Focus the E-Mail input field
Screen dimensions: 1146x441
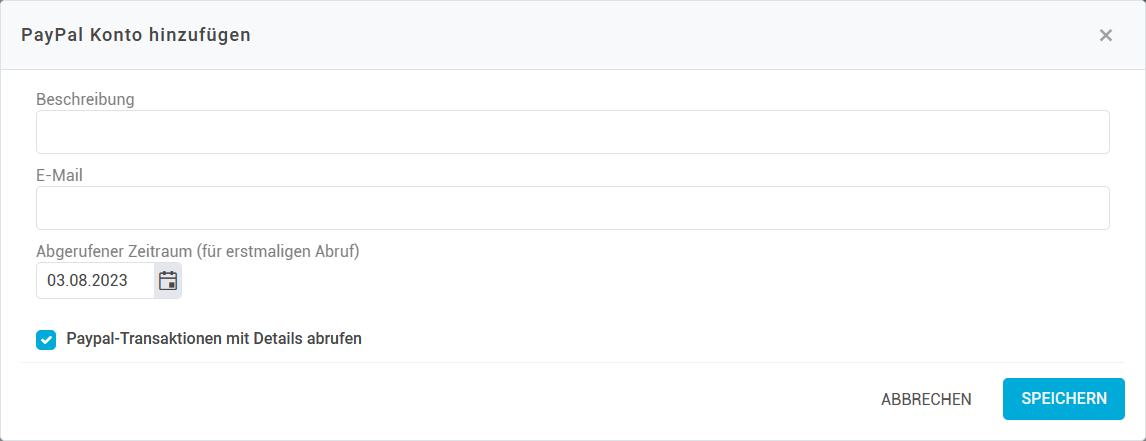572,208
